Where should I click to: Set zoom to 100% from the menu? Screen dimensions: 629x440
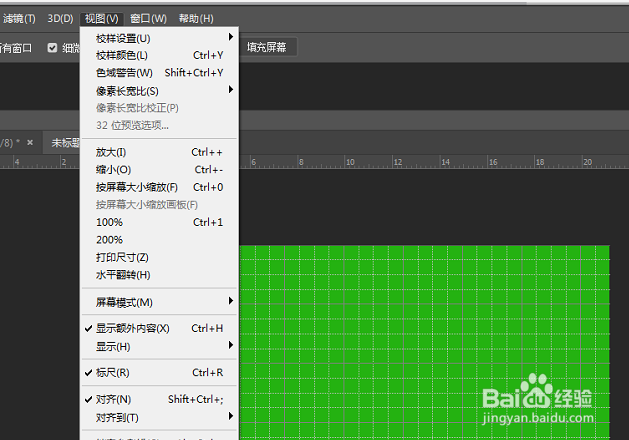pos(159,222)
